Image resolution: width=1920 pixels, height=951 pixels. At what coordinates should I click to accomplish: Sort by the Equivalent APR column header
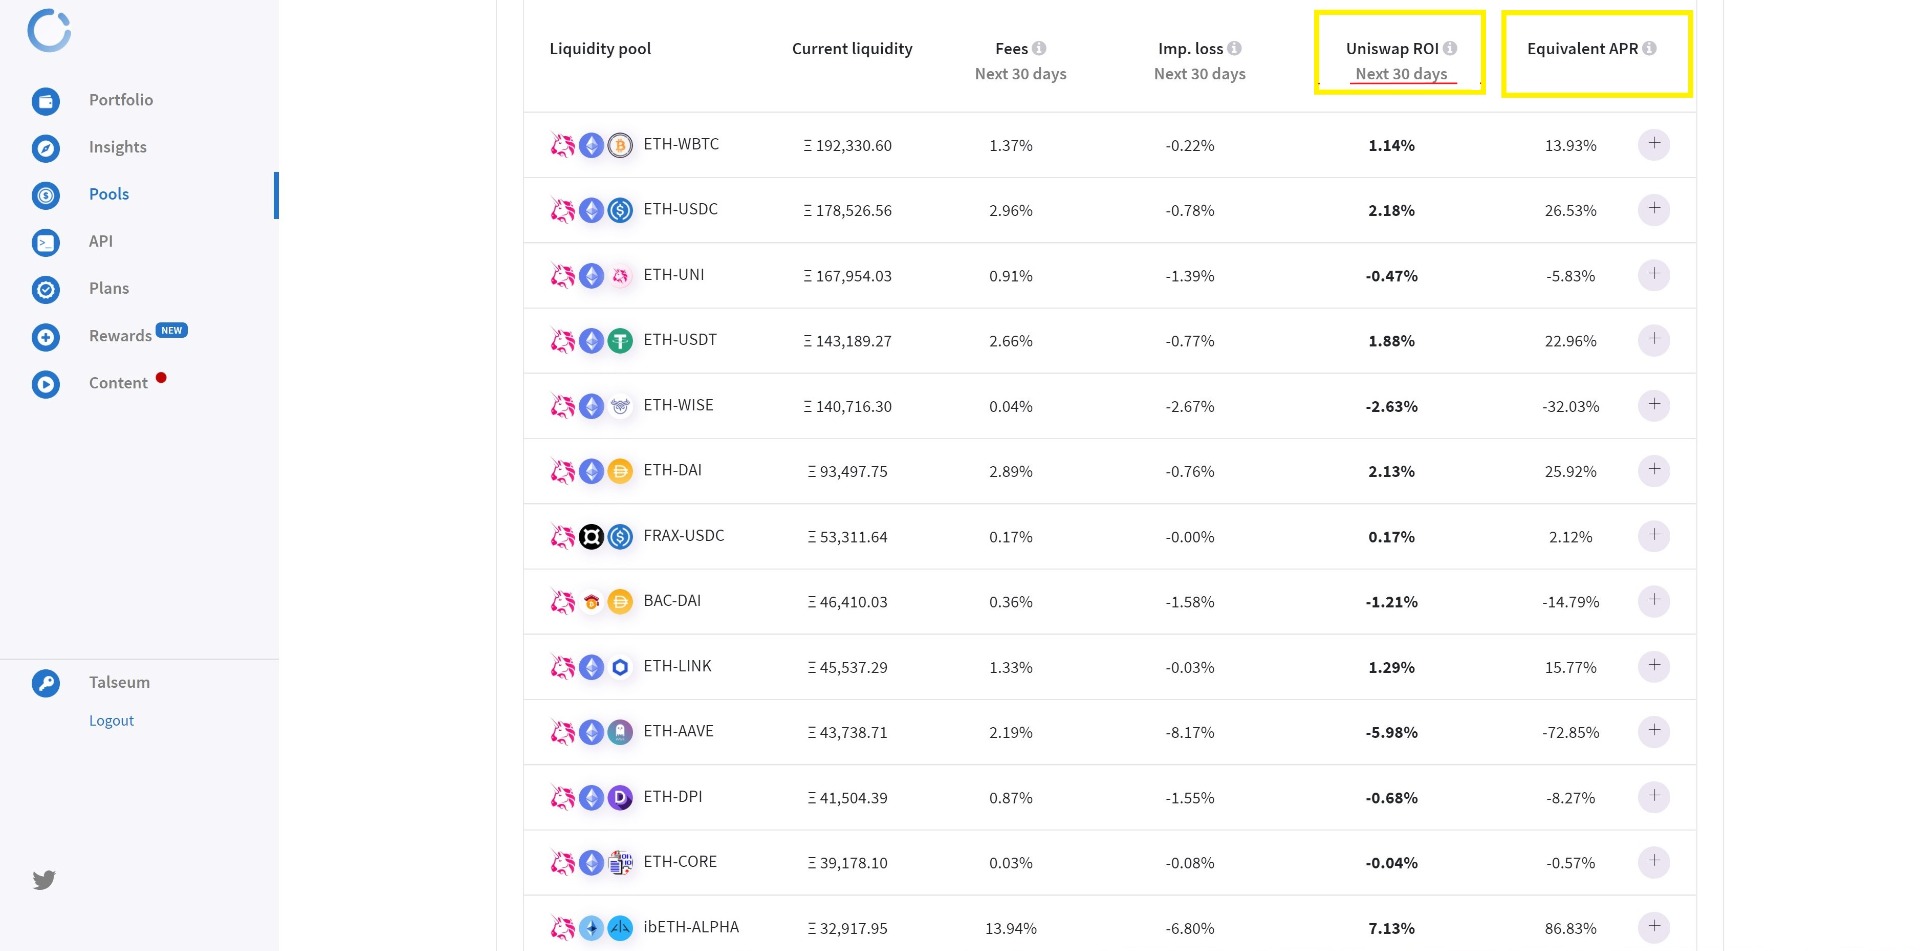[1582, 48]
